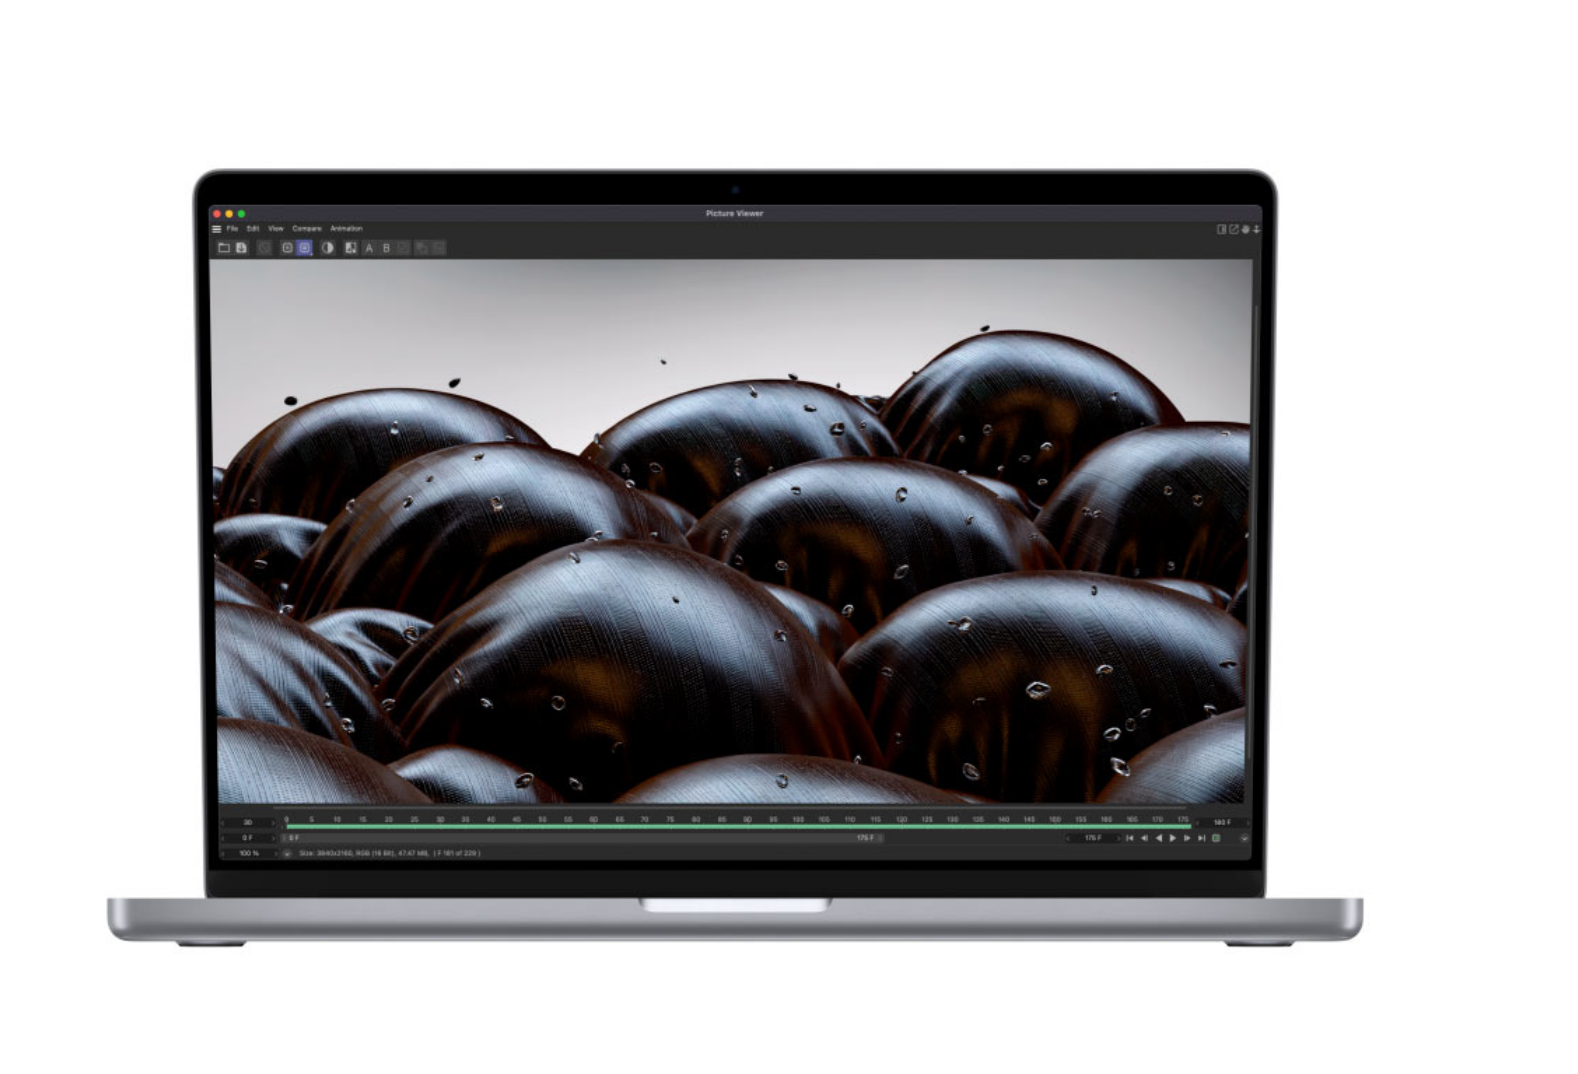1578x1074 pixels.
Task: Open the Animation menu
Action: [346, 229]
